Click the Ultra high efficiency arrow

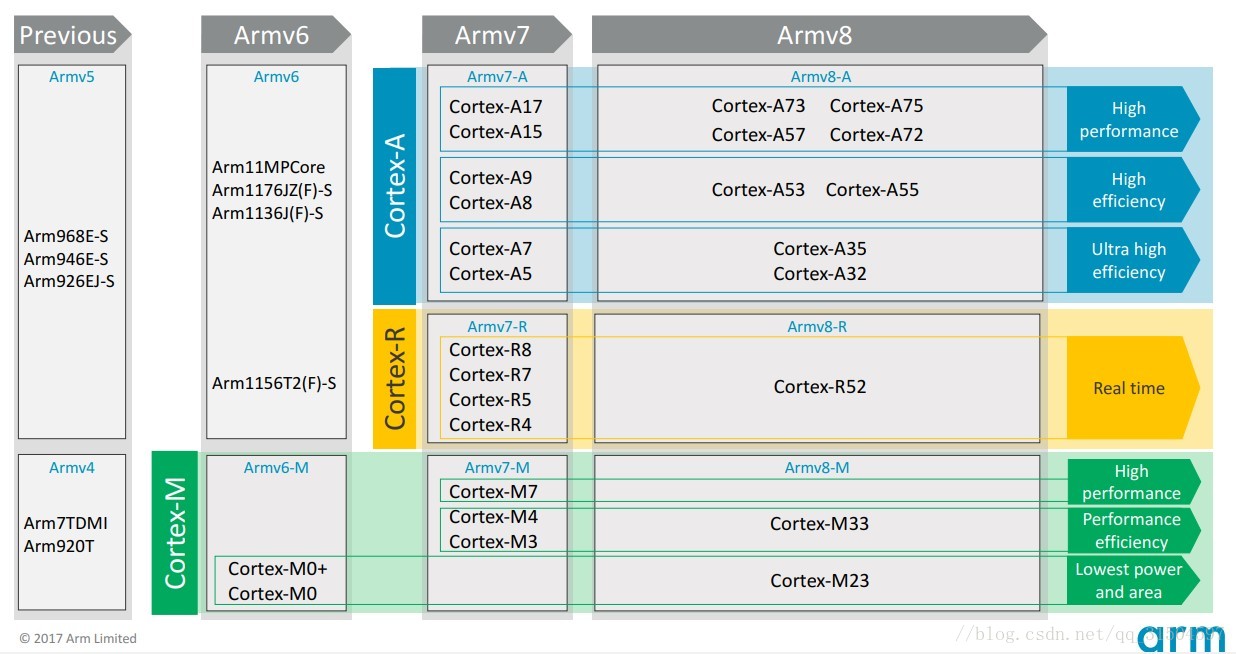[x=1132, y=260]
